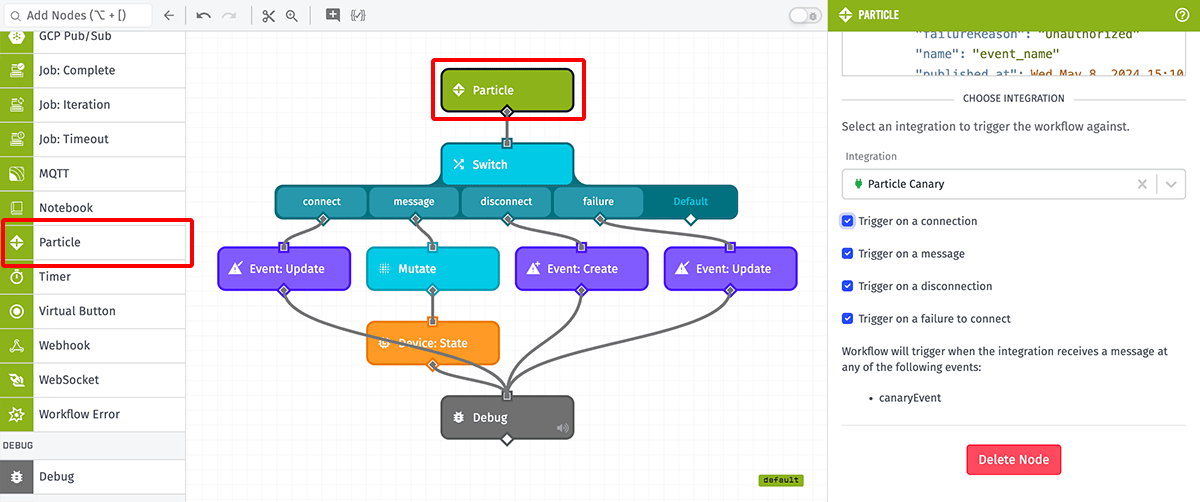Select the Event: Create node
The height and width of the screenshot is (502, 1200).
(x=581, y=269)
